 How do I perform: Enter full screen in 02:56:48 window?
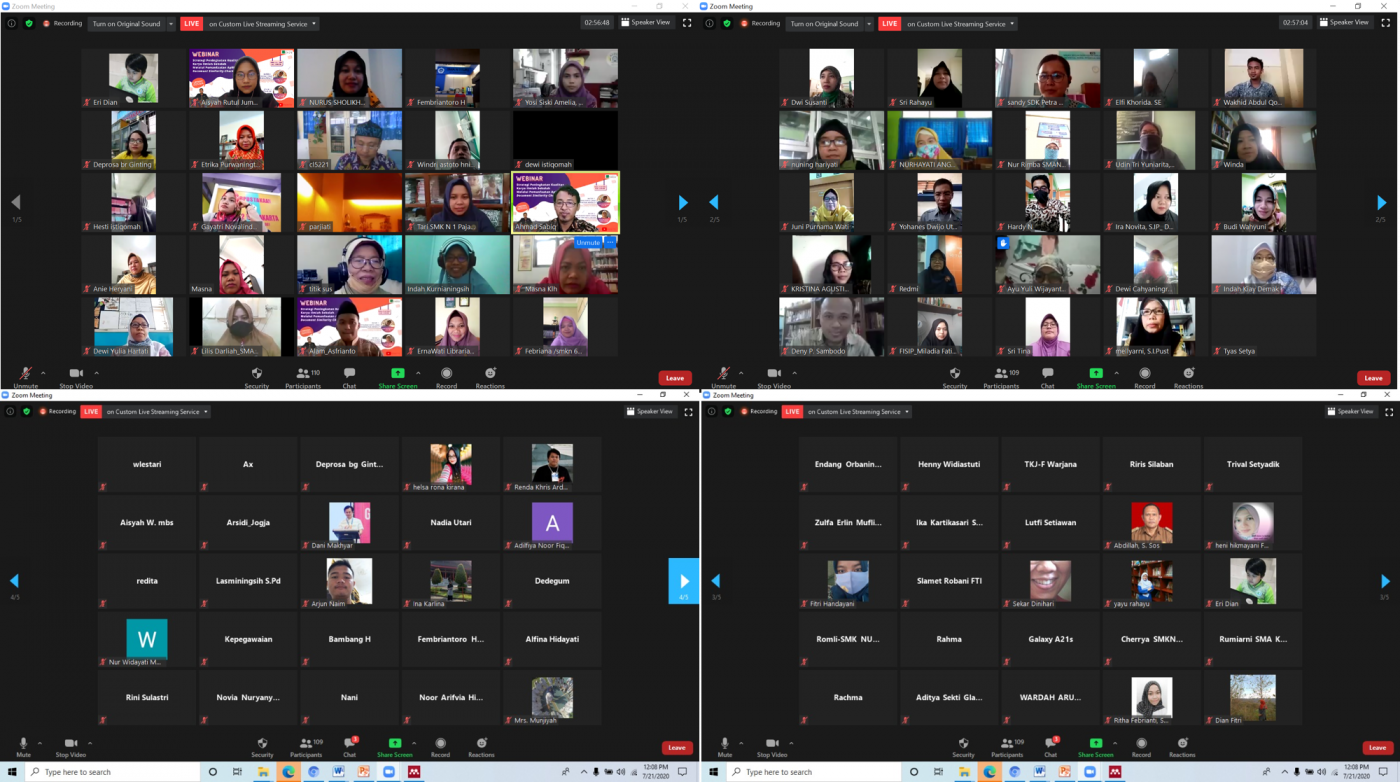click(x=687, y=23)
